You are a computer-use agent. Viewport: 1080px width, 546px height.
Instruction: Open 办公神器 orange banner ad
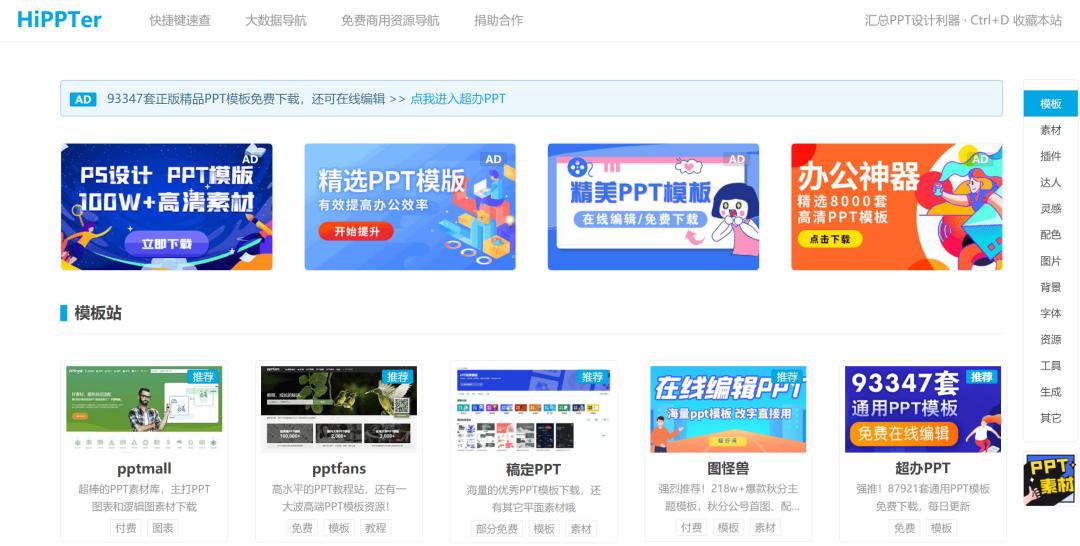tap(897, 207)
